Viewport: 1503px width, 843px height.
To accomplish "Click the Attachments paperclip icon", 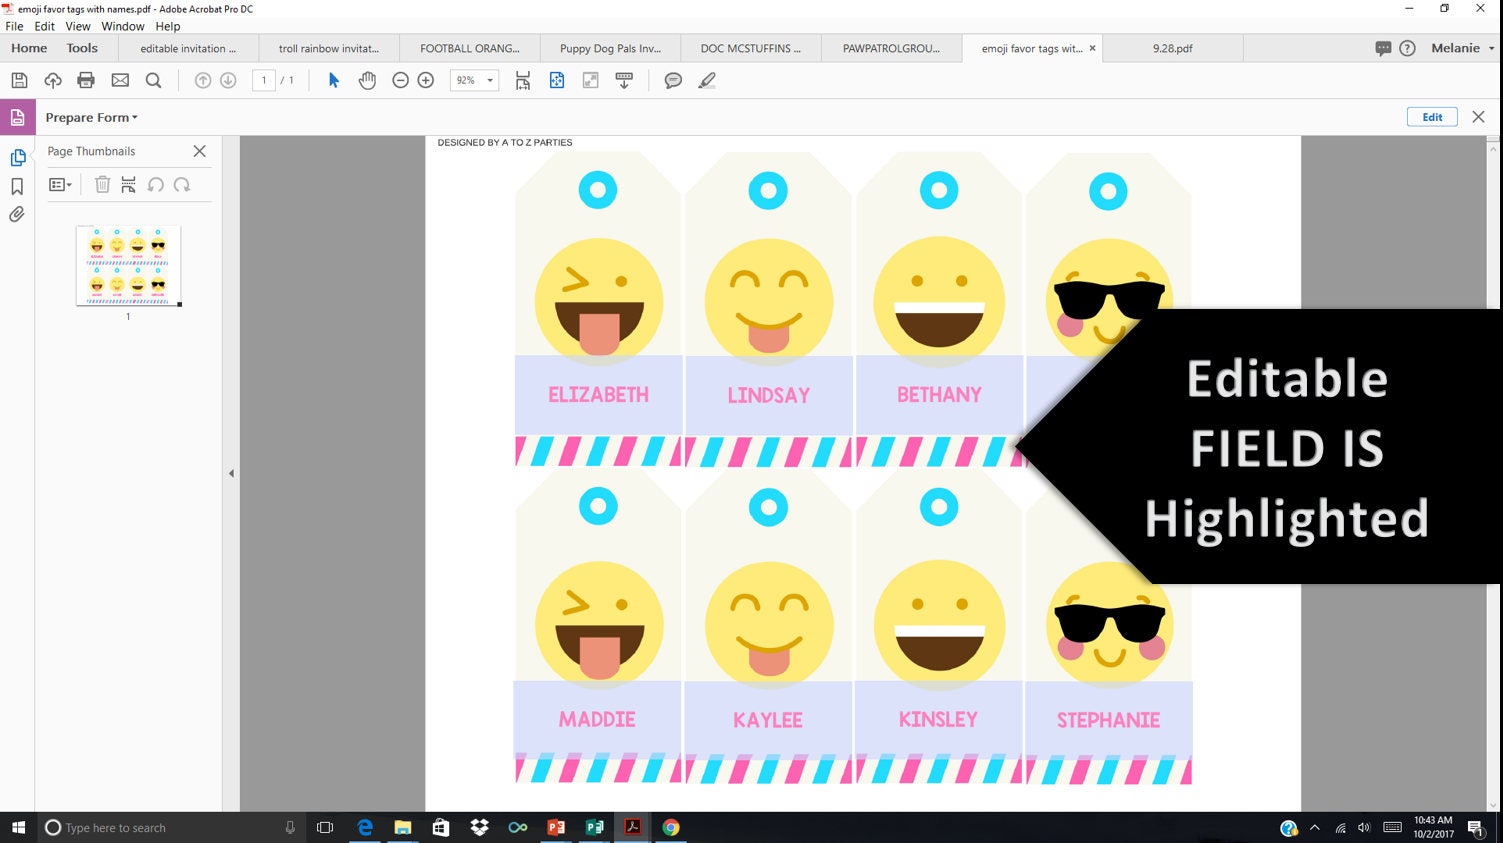I will coord(17,214).
